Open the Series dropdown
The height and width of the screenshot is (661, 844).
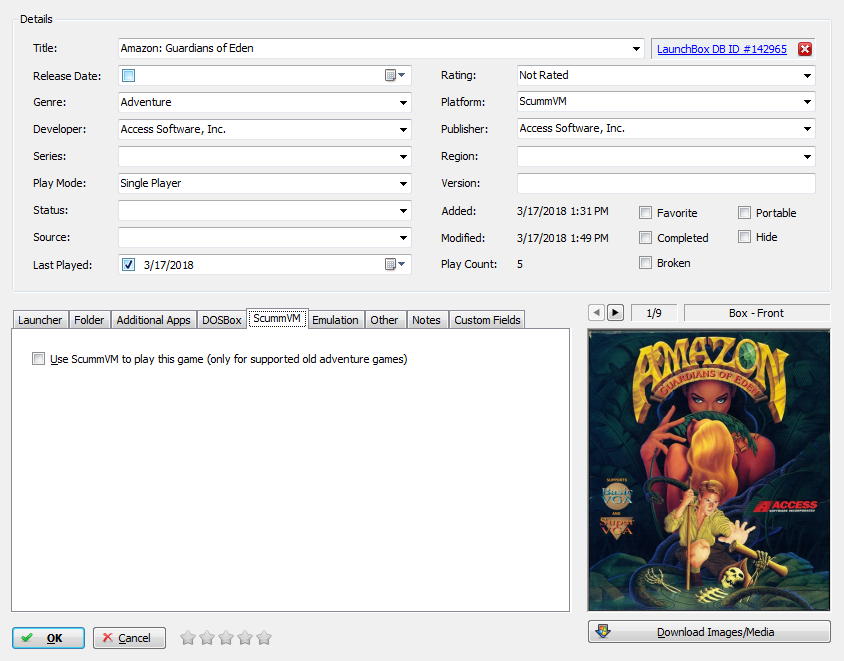point(403,157)
